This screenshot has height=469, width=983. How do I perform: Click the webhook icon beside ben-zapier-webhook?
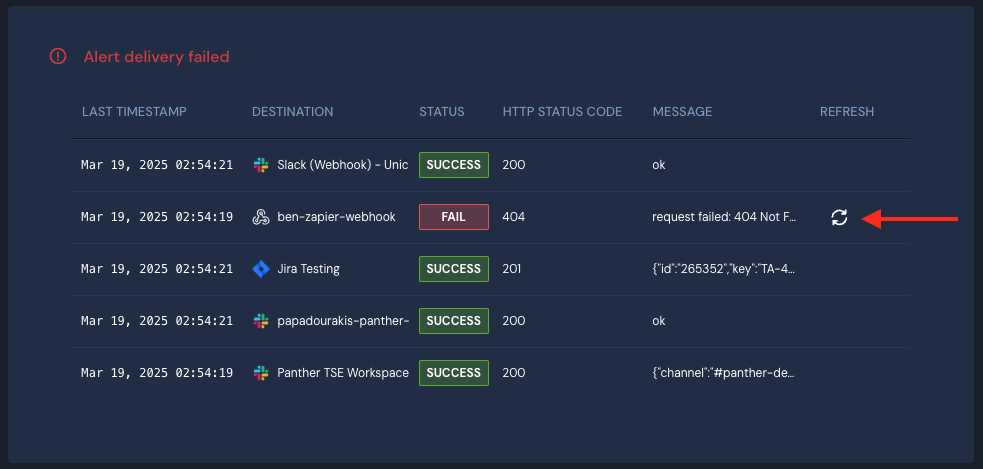click(261, 217)
